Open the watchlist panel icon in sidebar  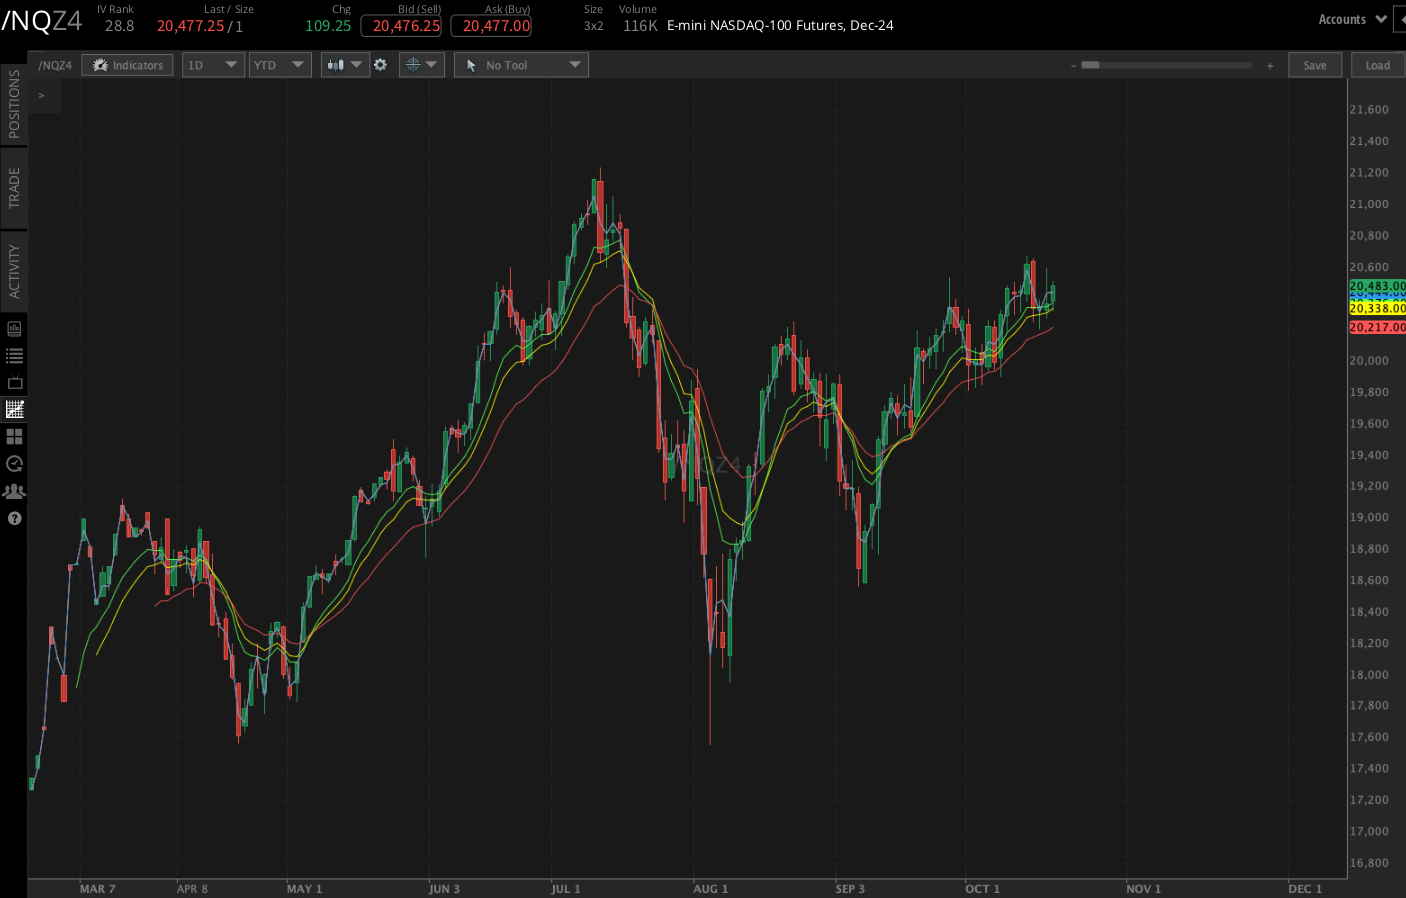point(14,355)
